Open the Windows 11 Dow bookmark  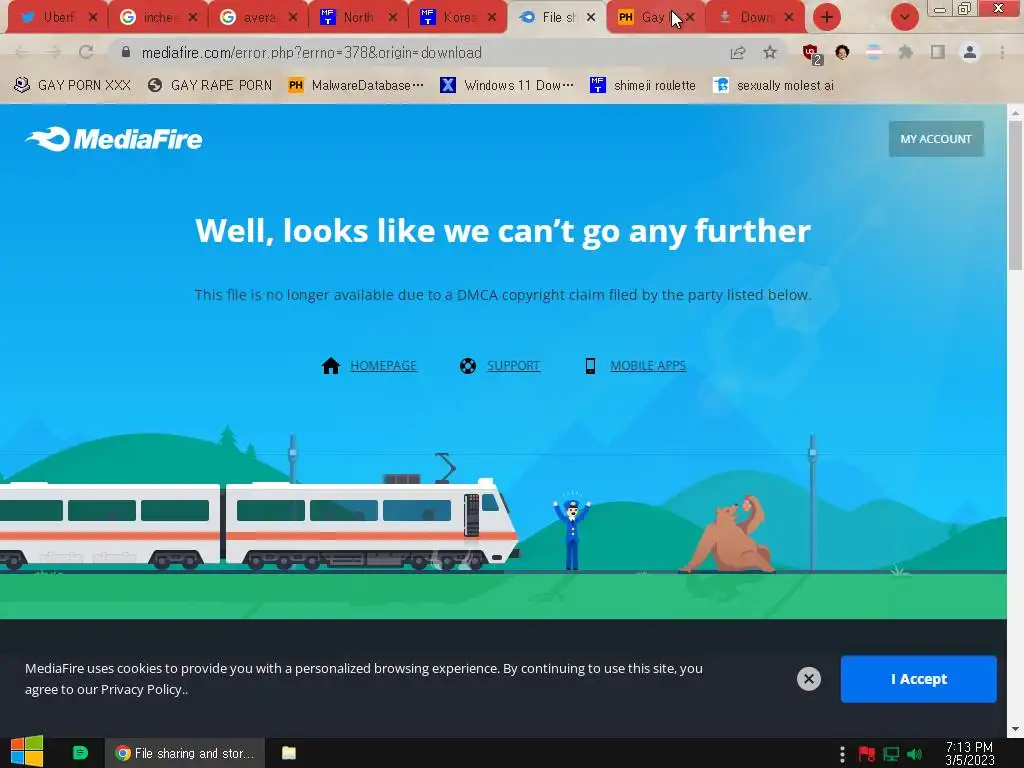507,85
